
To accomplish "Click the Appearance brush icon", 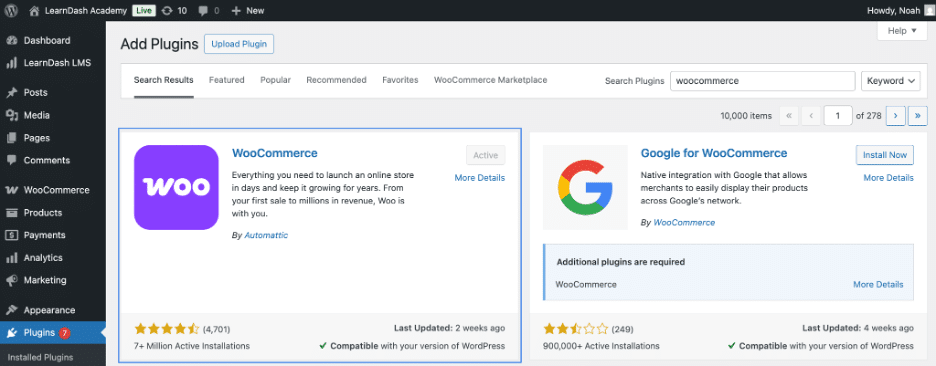I will (x=11, y=310).
